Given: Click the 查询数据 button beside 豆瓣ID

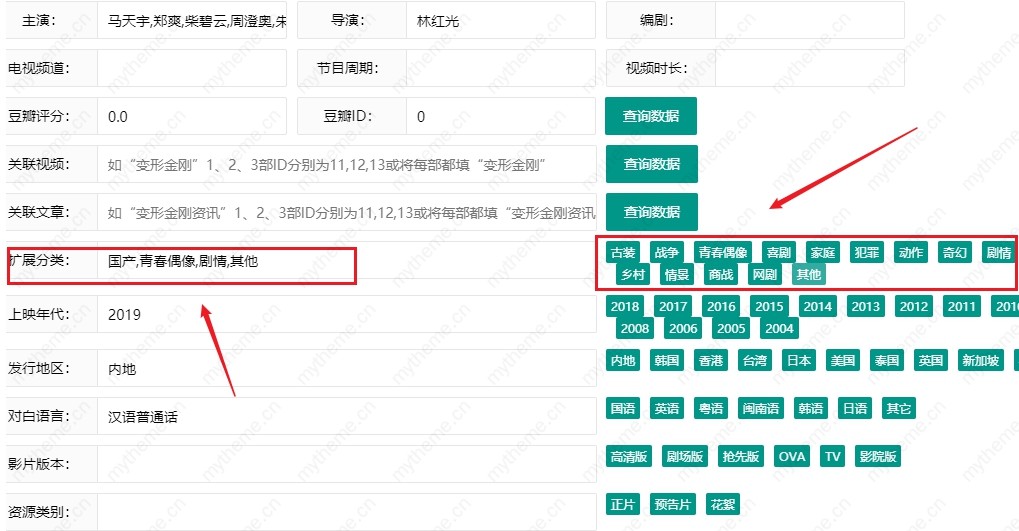Looking at the screenshot, I should click(650, 116).
